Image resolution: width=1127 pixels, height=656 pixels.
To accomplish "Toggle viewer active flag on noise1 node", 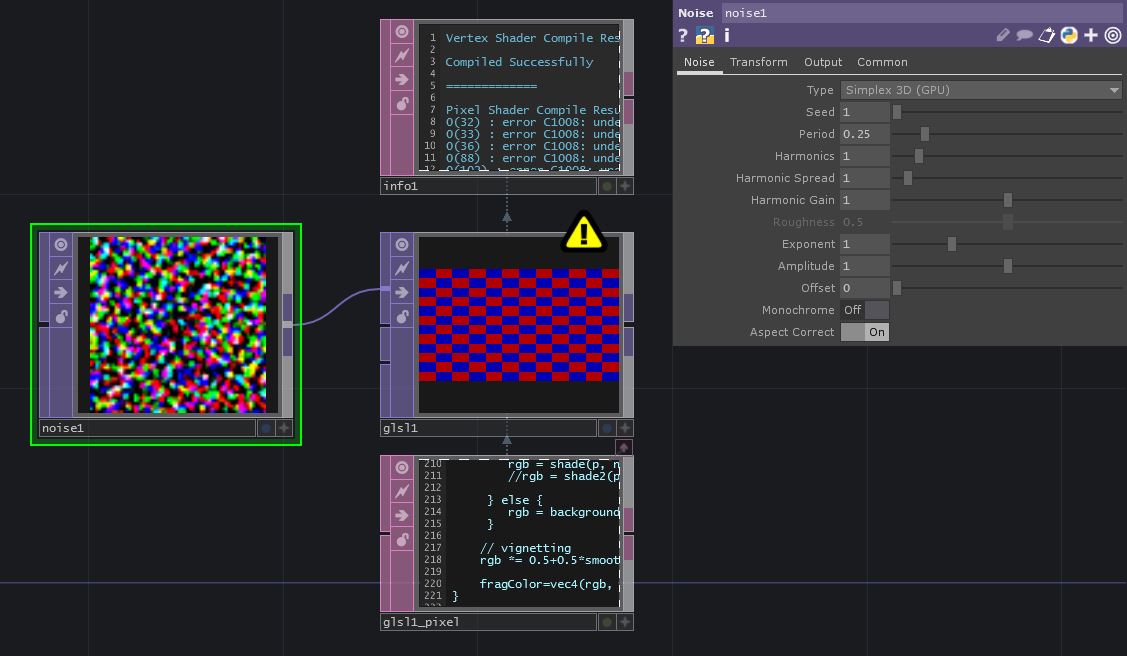I will (61, 245).
